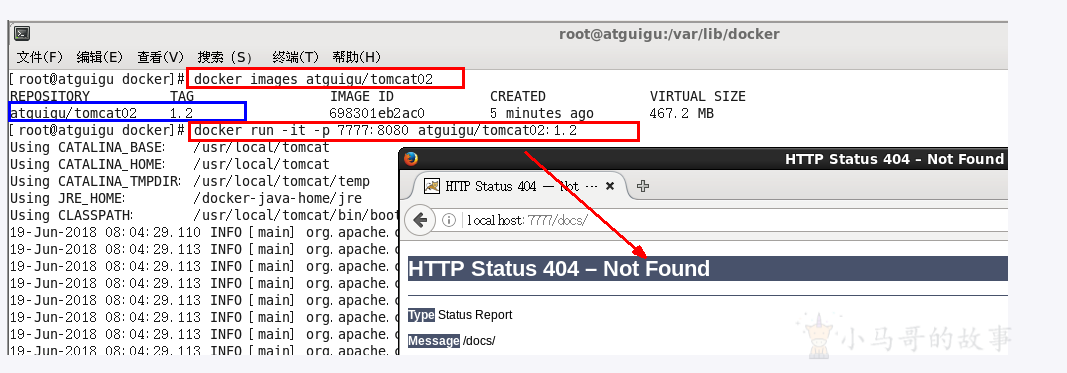Close the HTTP Status 404 tab
The width and height of the screenshot is (1067, 373).
click(610, 186)
